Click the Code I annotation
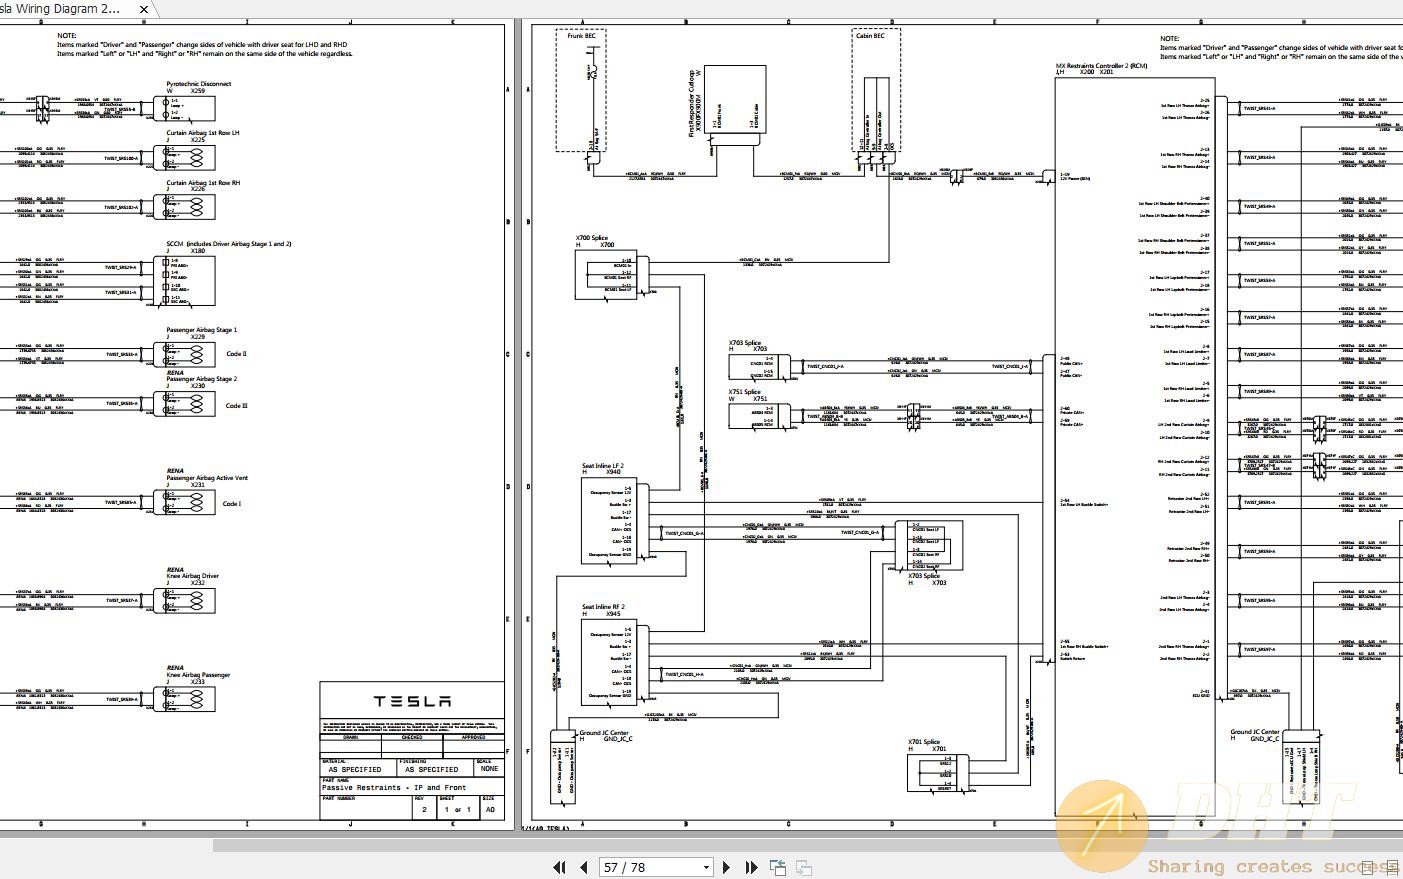This screenshot has width=1403, height=879. 231,504
